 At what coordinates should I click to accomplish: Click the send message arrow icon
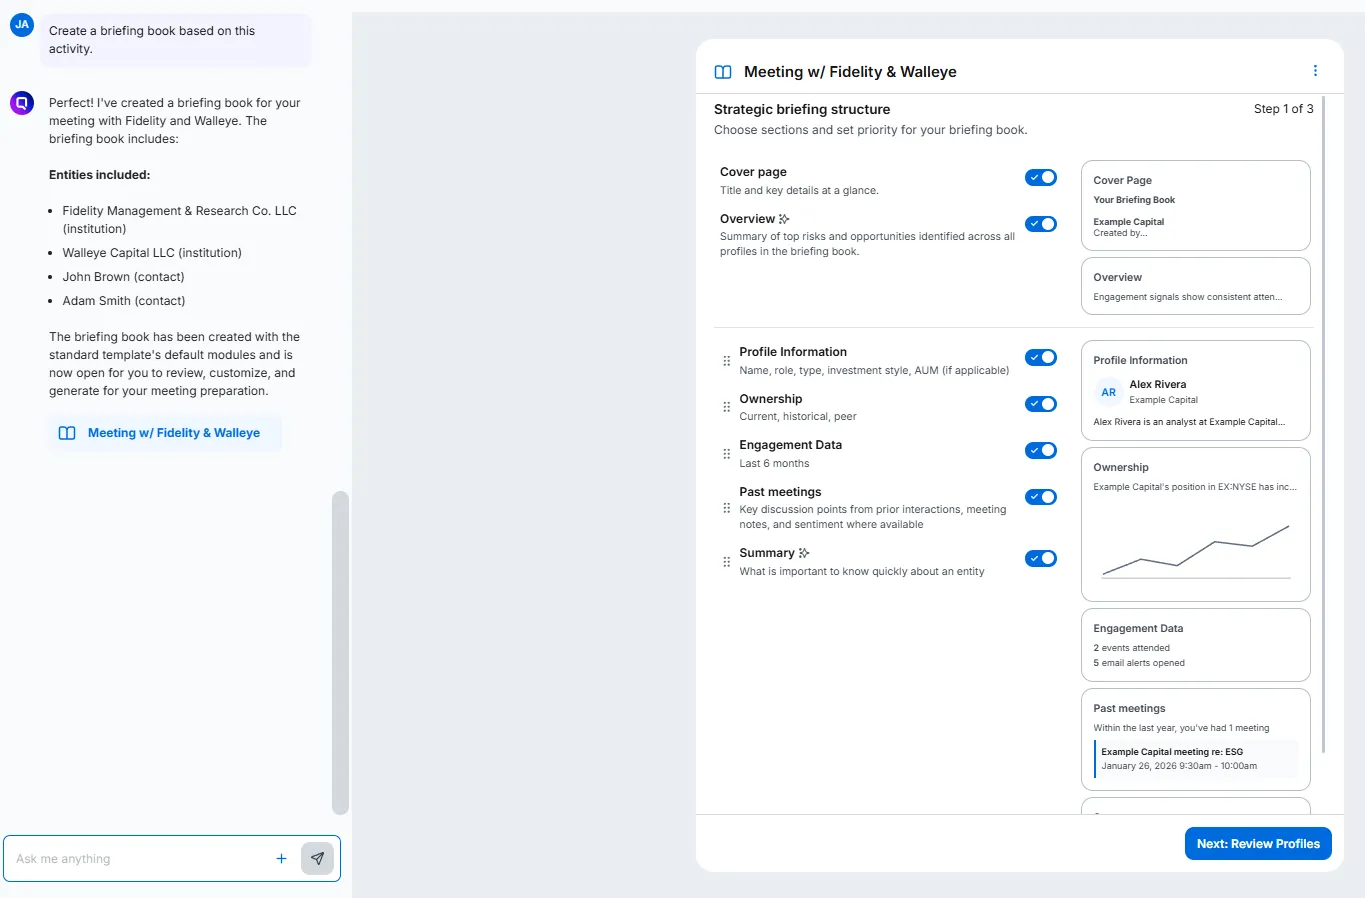317,858
